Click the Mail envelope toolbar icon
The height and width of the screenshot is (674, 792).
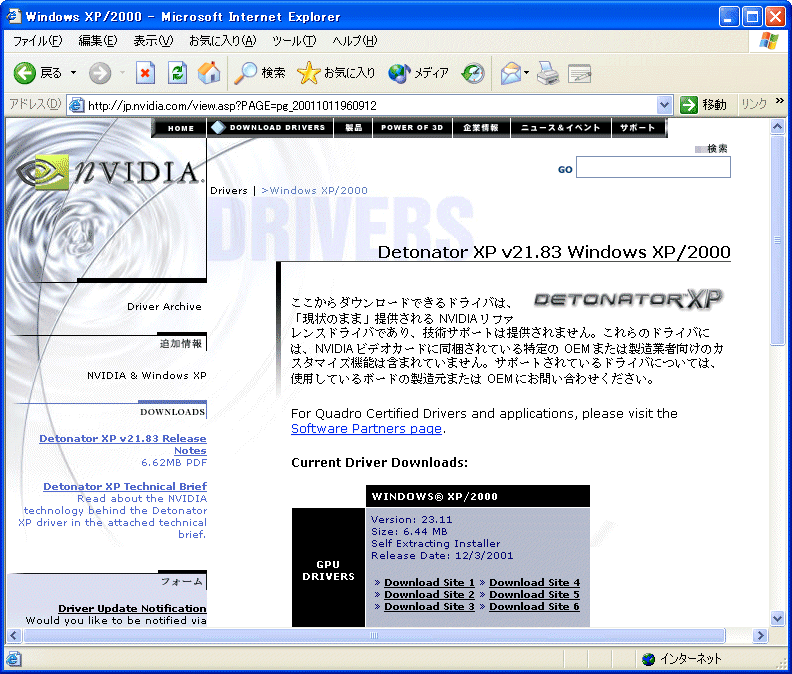[511, 73]
